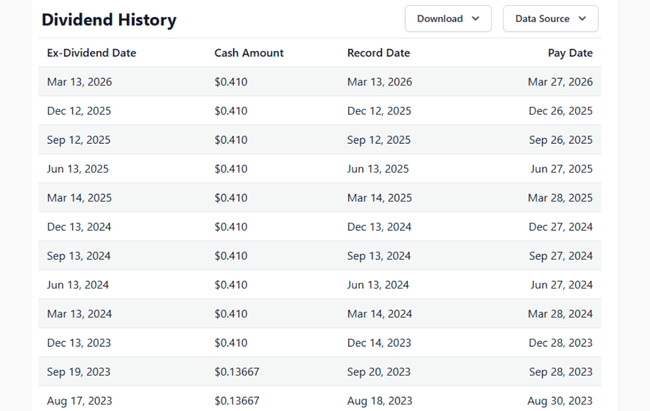Select the Mar 13, 2026 ex-dividend date cell
Screen dimensions: 650x411
point(78,82)
